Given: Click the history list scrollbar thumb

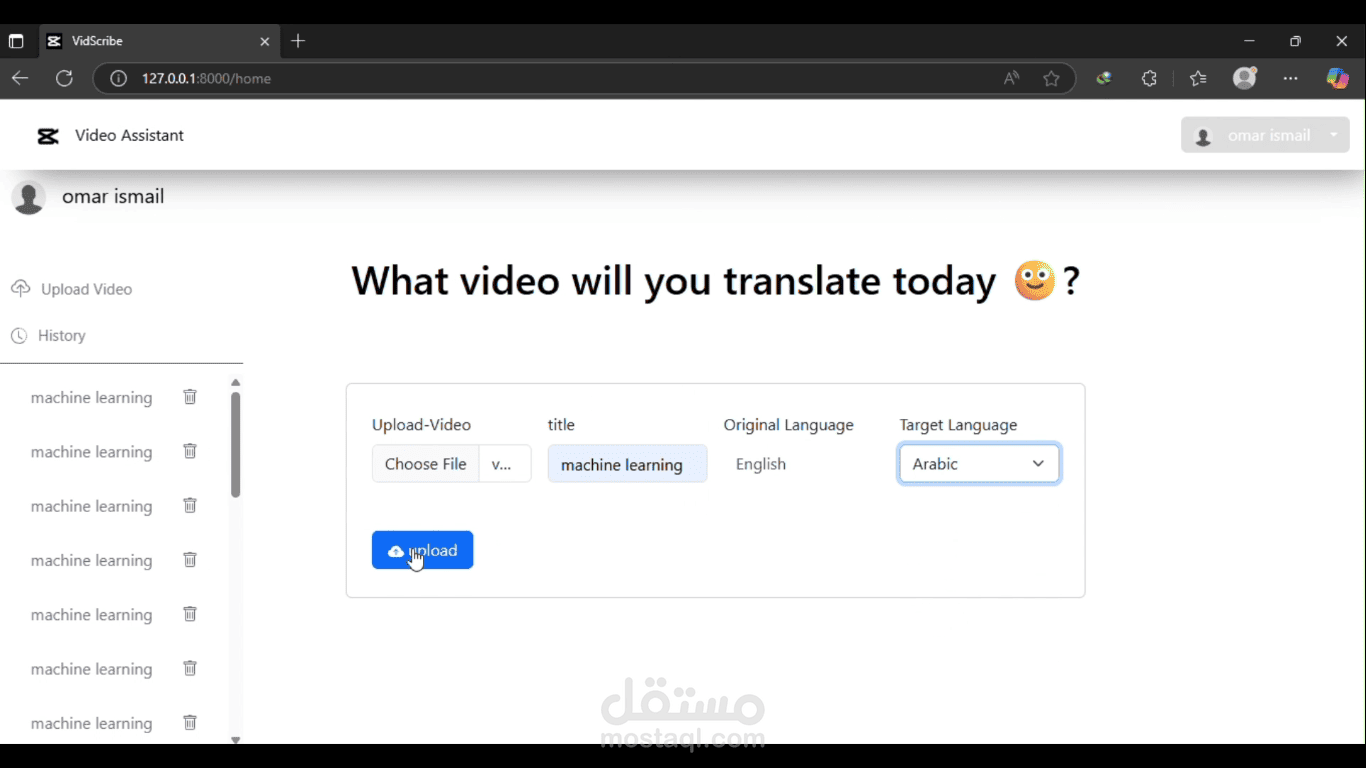Looking at the screenshot, I should click(x=236, y=444).
